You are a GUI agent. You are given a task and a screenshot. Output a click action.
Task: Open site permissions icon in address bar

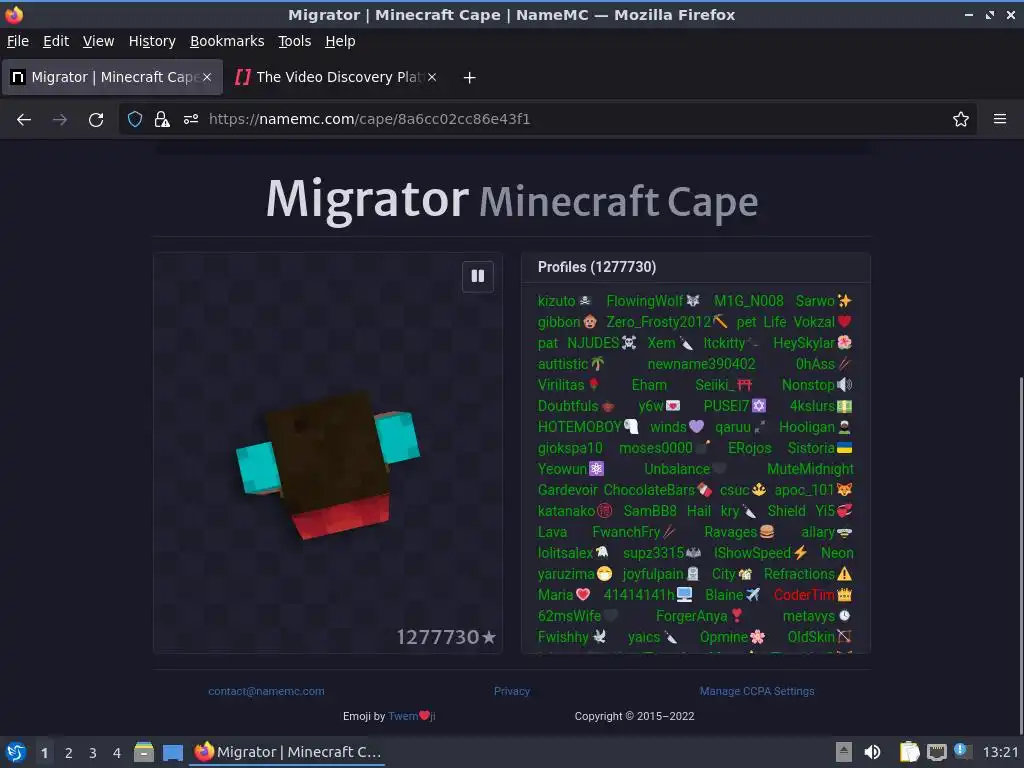click(191, 119)
